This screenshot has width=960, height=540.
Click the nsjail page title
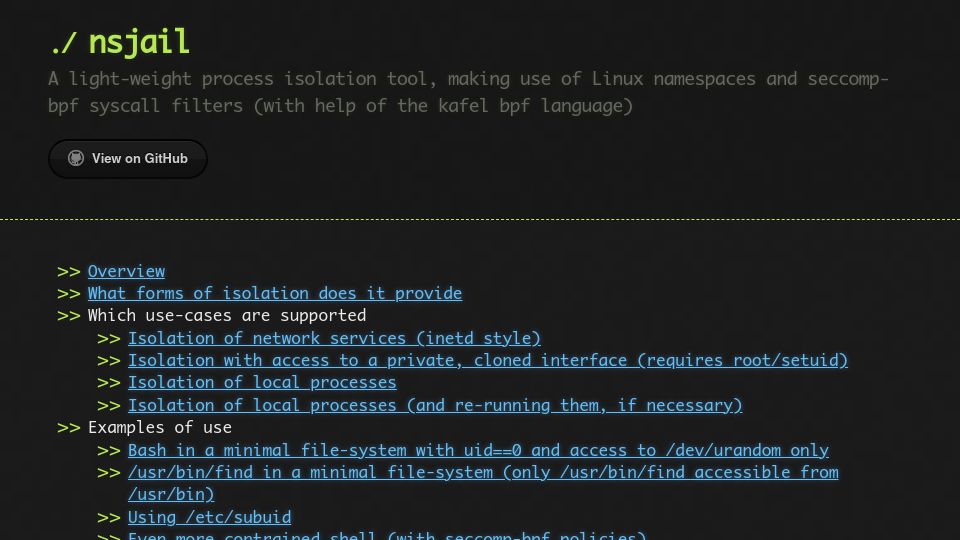coord(119,42)
